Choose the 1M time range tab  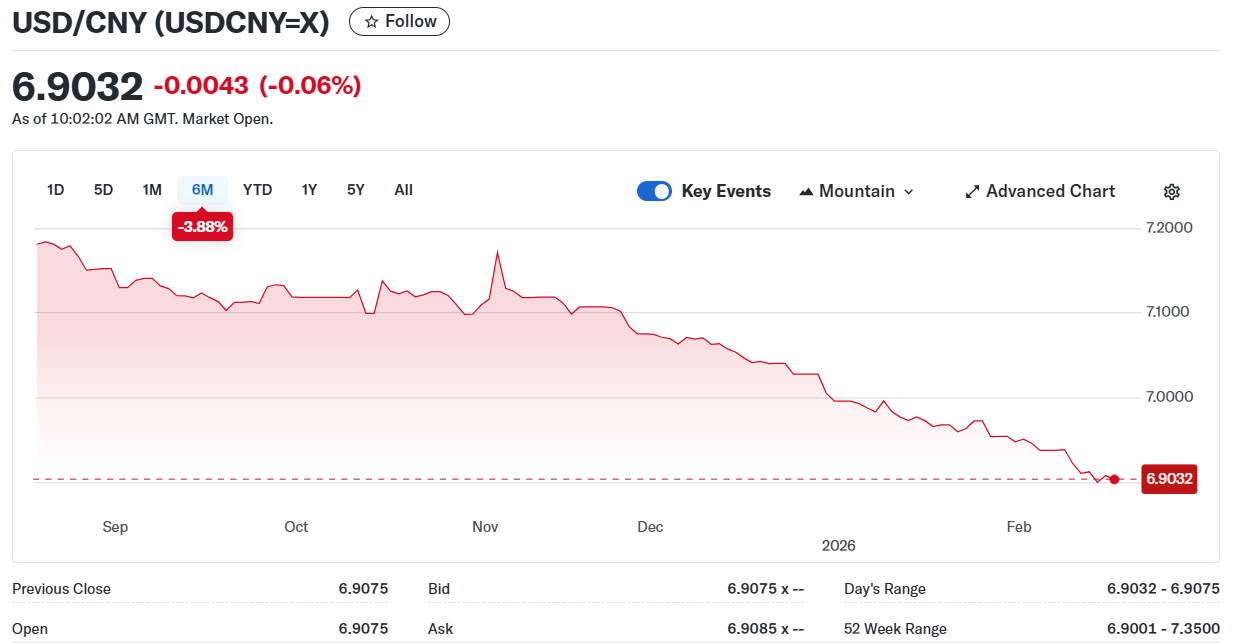tap(152, 190)
